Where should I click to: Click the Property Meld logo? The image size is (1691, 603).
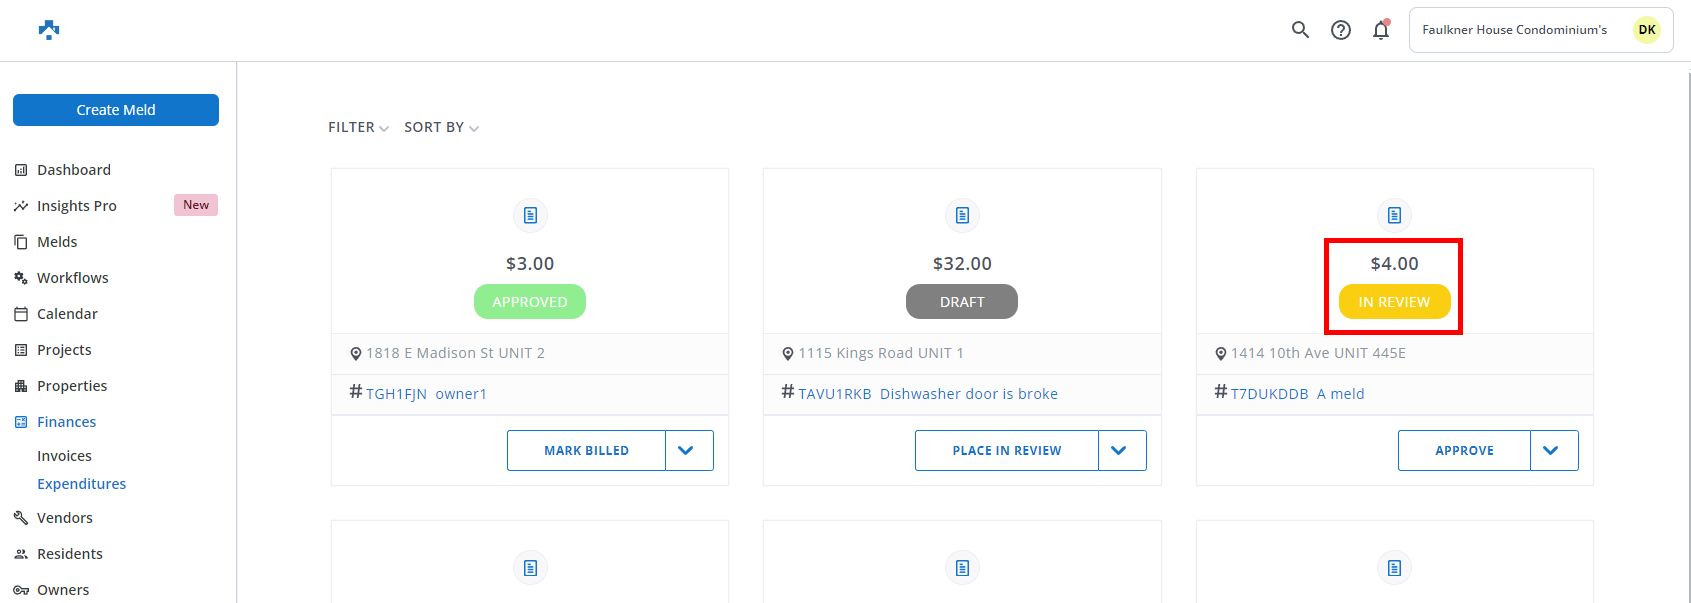coord(49,30)
